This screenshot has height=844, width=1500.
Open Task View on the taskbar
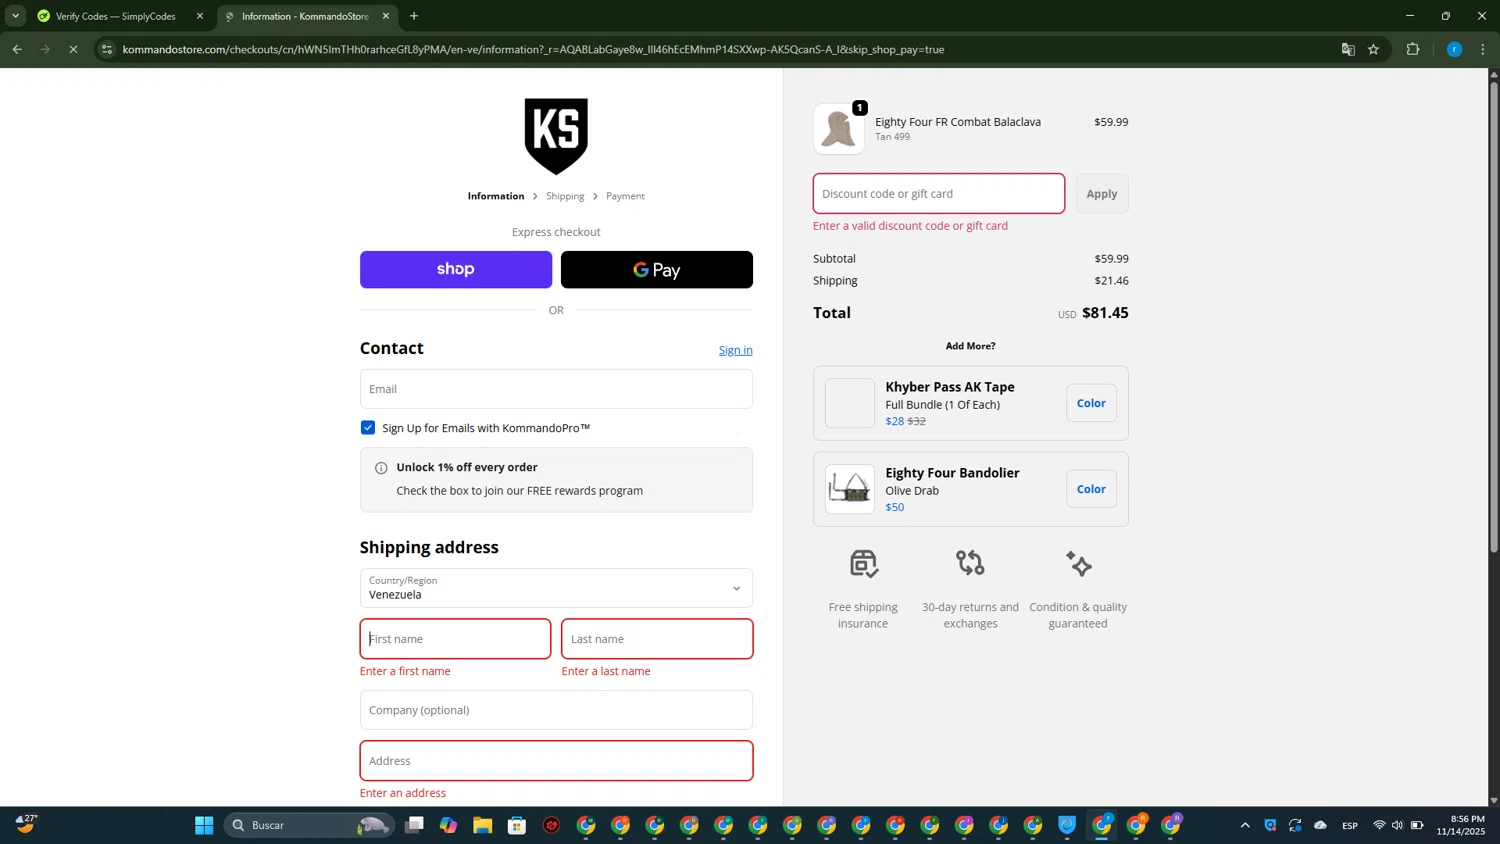coord(414,825)
